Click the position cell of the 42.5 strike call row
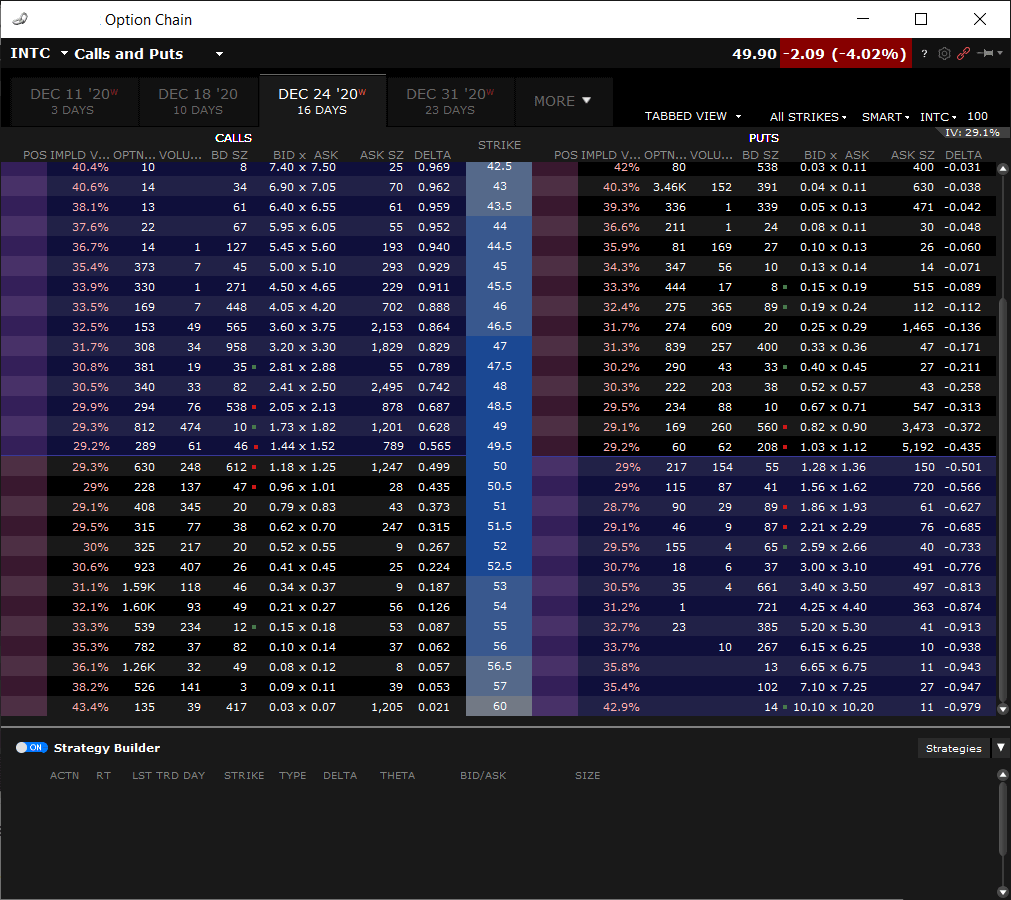The width and height of the screenshot is (1011, 900). tap(24, 167)
